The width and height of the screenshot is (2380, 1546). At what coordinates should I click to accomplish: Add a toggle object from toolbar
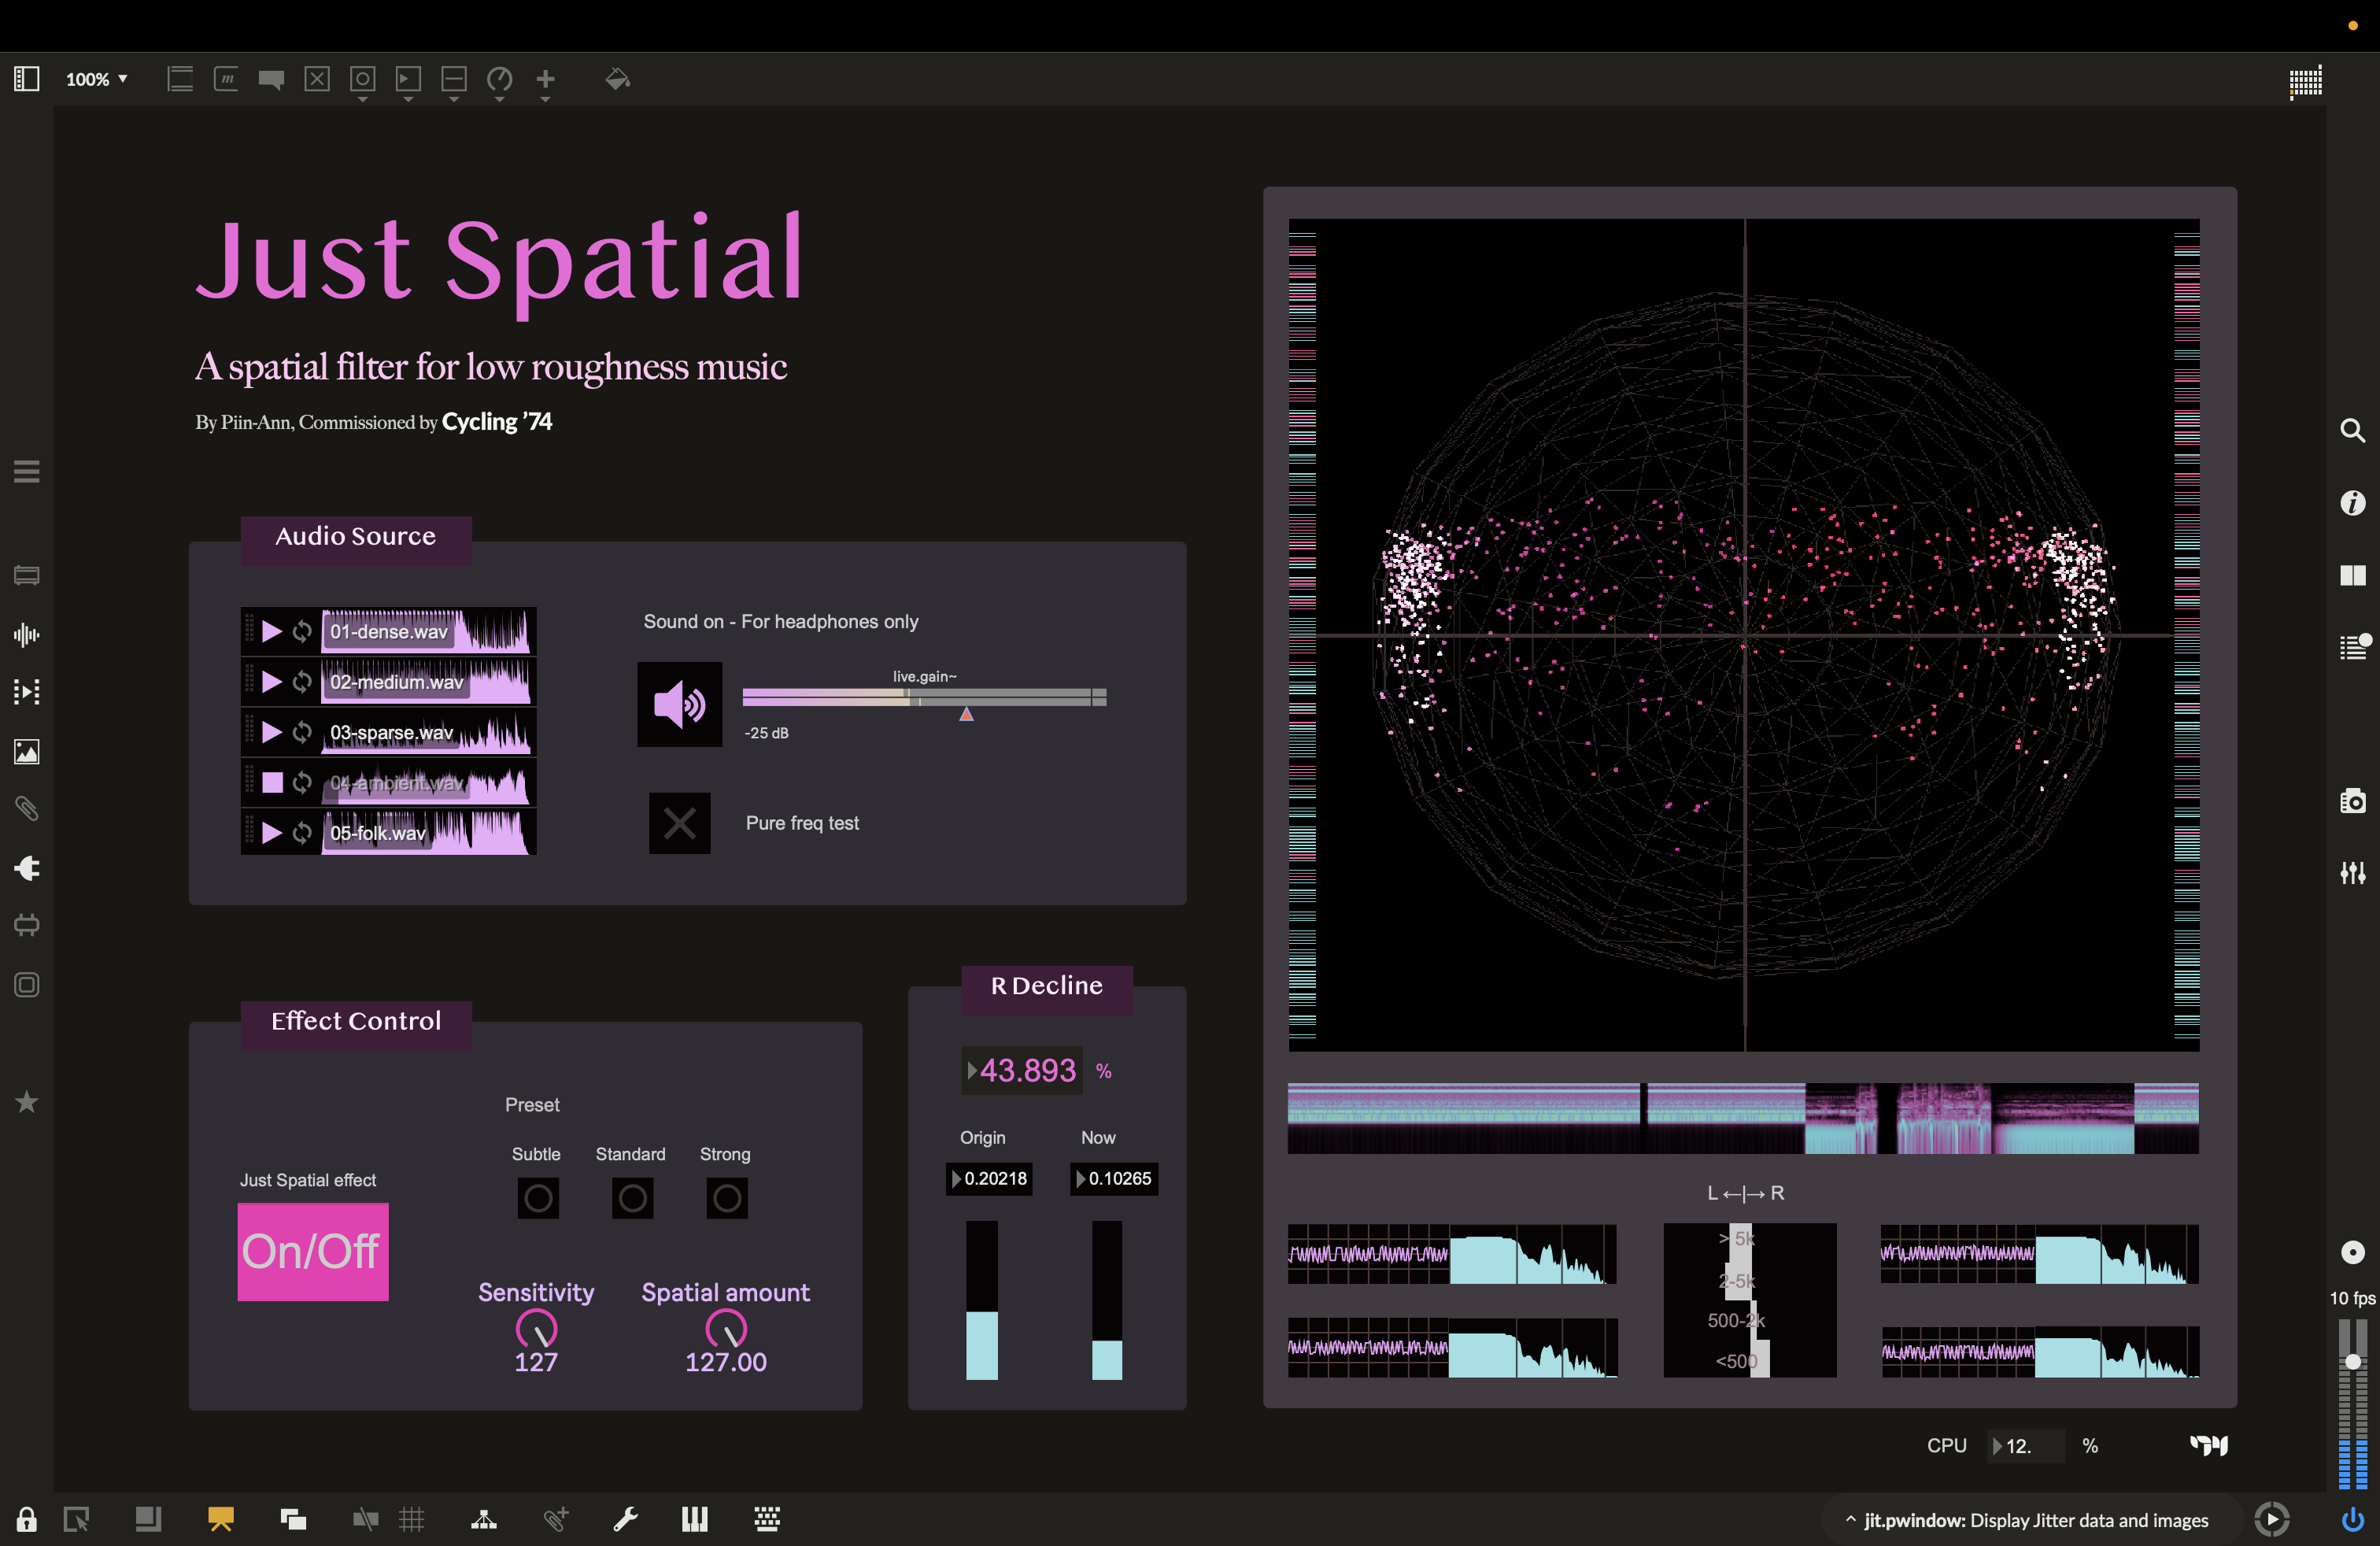(x=317, y=79)
